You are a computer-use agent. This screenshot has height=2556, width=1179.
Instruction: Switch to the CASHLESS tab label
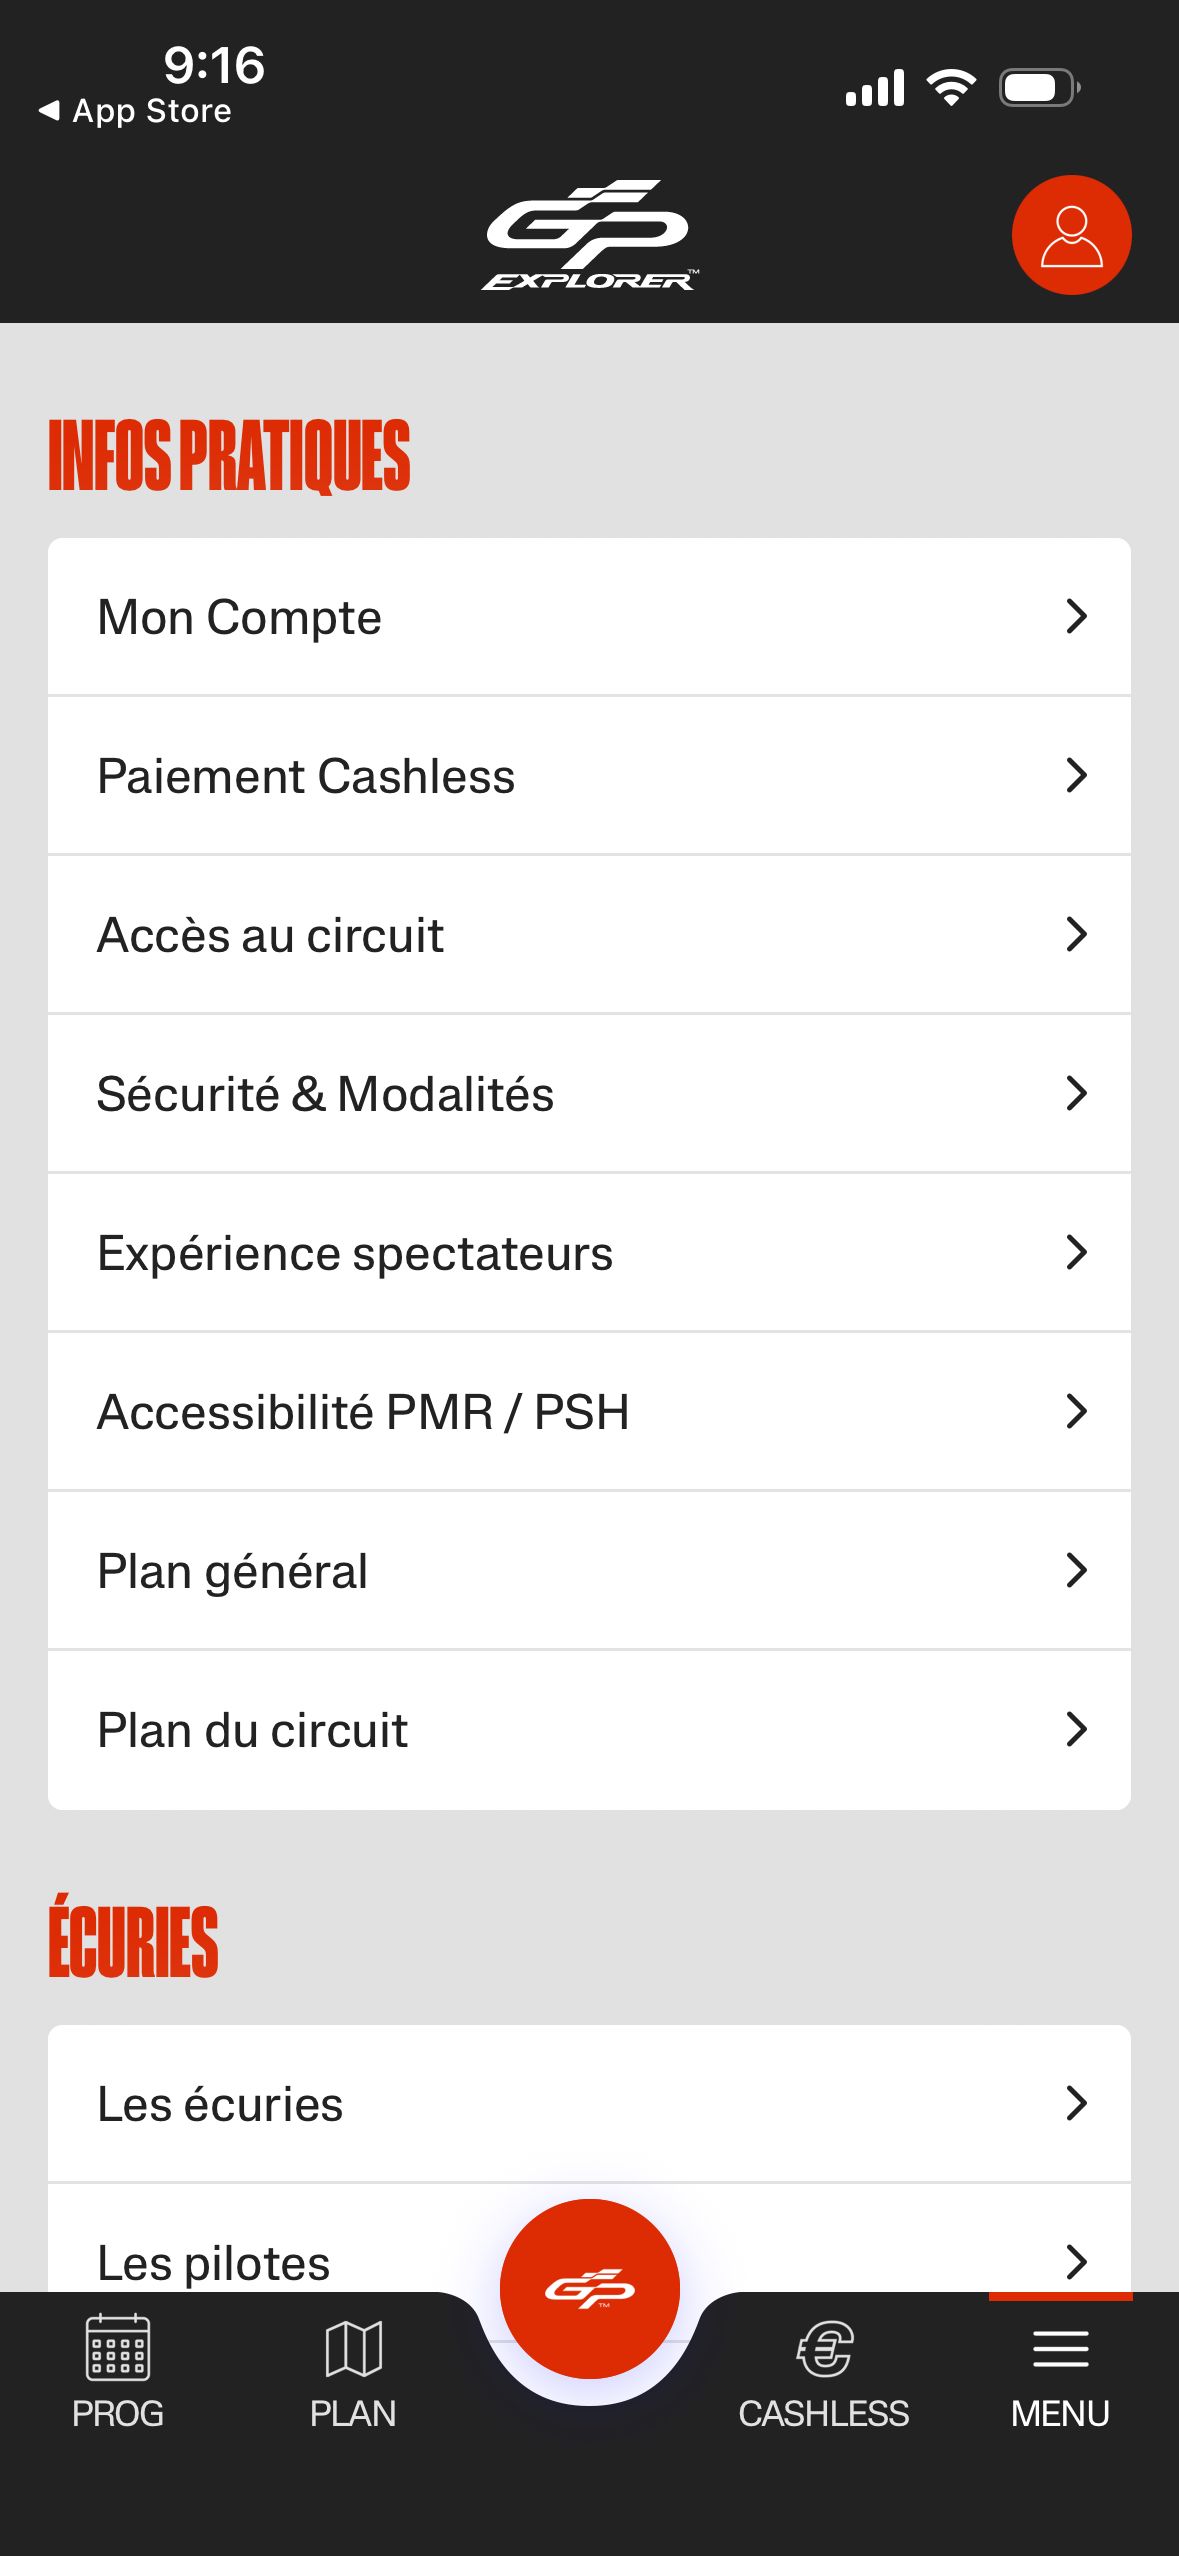coord(824,2413)
